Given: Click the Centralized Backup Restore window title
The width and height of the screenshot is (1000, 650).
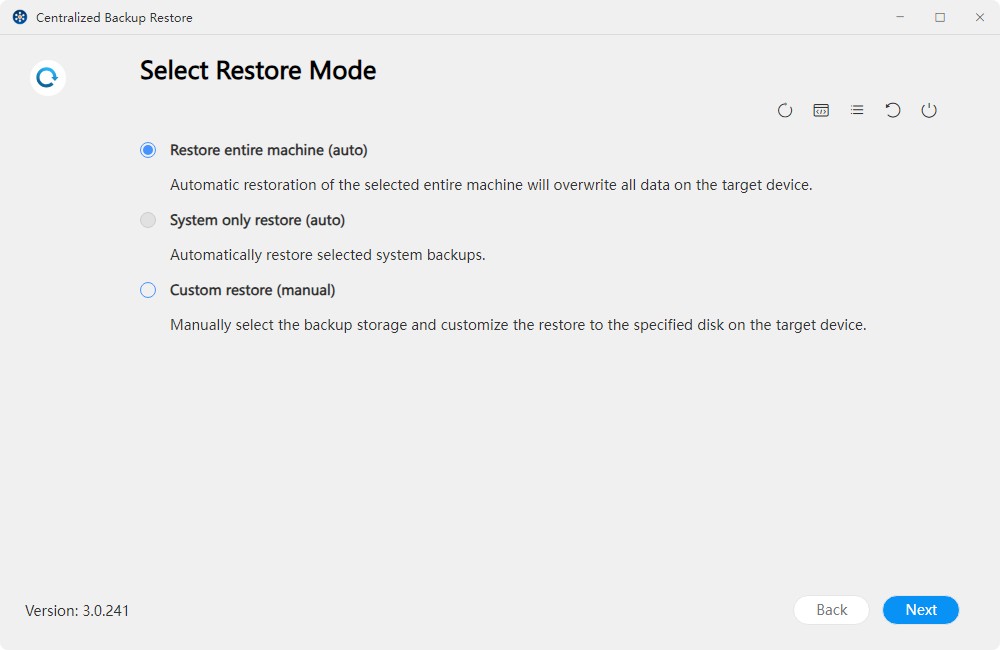Looking at the screenshot, I should pyautogui.click(x=114, y=17).
